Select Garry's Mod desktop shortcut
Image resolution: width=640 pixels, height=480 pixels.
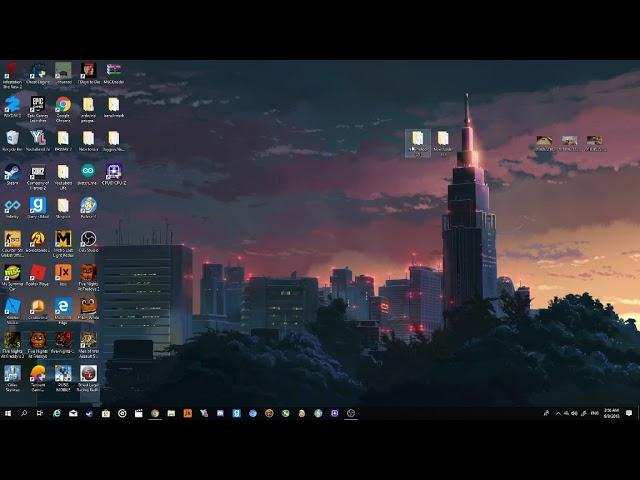(x=38, y=208)
